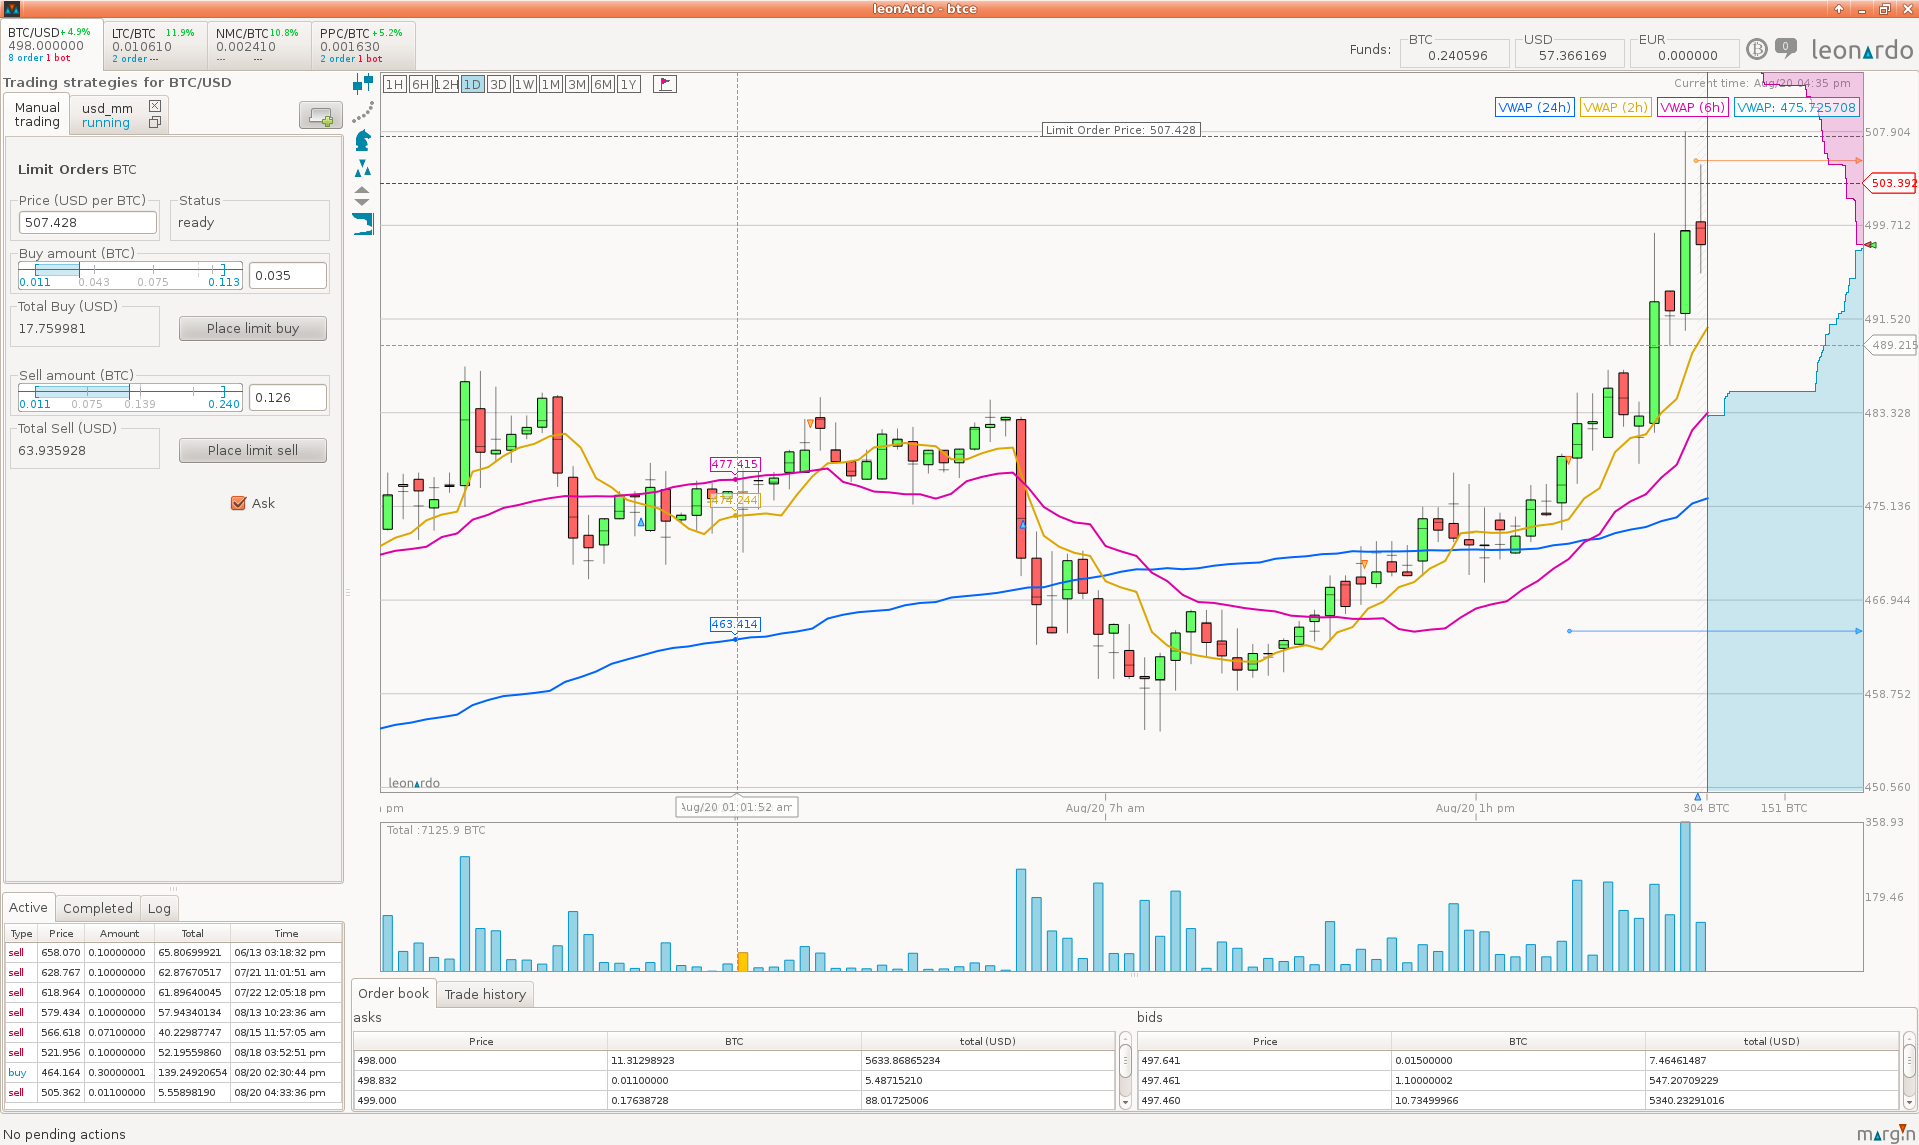
Task: Click the leonardo app icon in title bar
Action: 12,9
